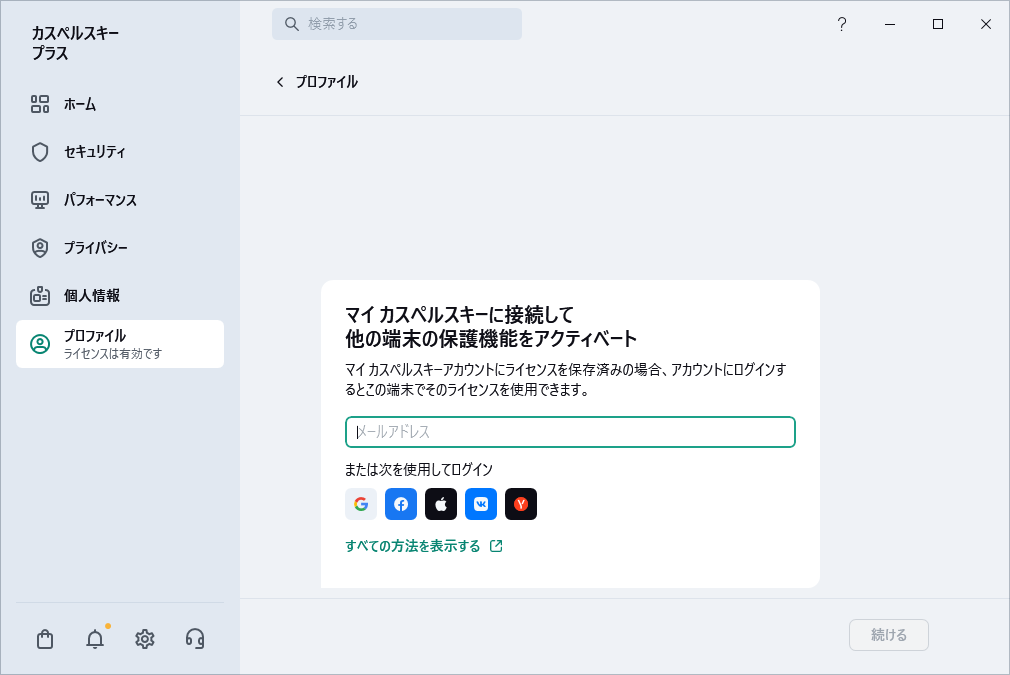Log in with the Google account icon

[x=361, y=504]
